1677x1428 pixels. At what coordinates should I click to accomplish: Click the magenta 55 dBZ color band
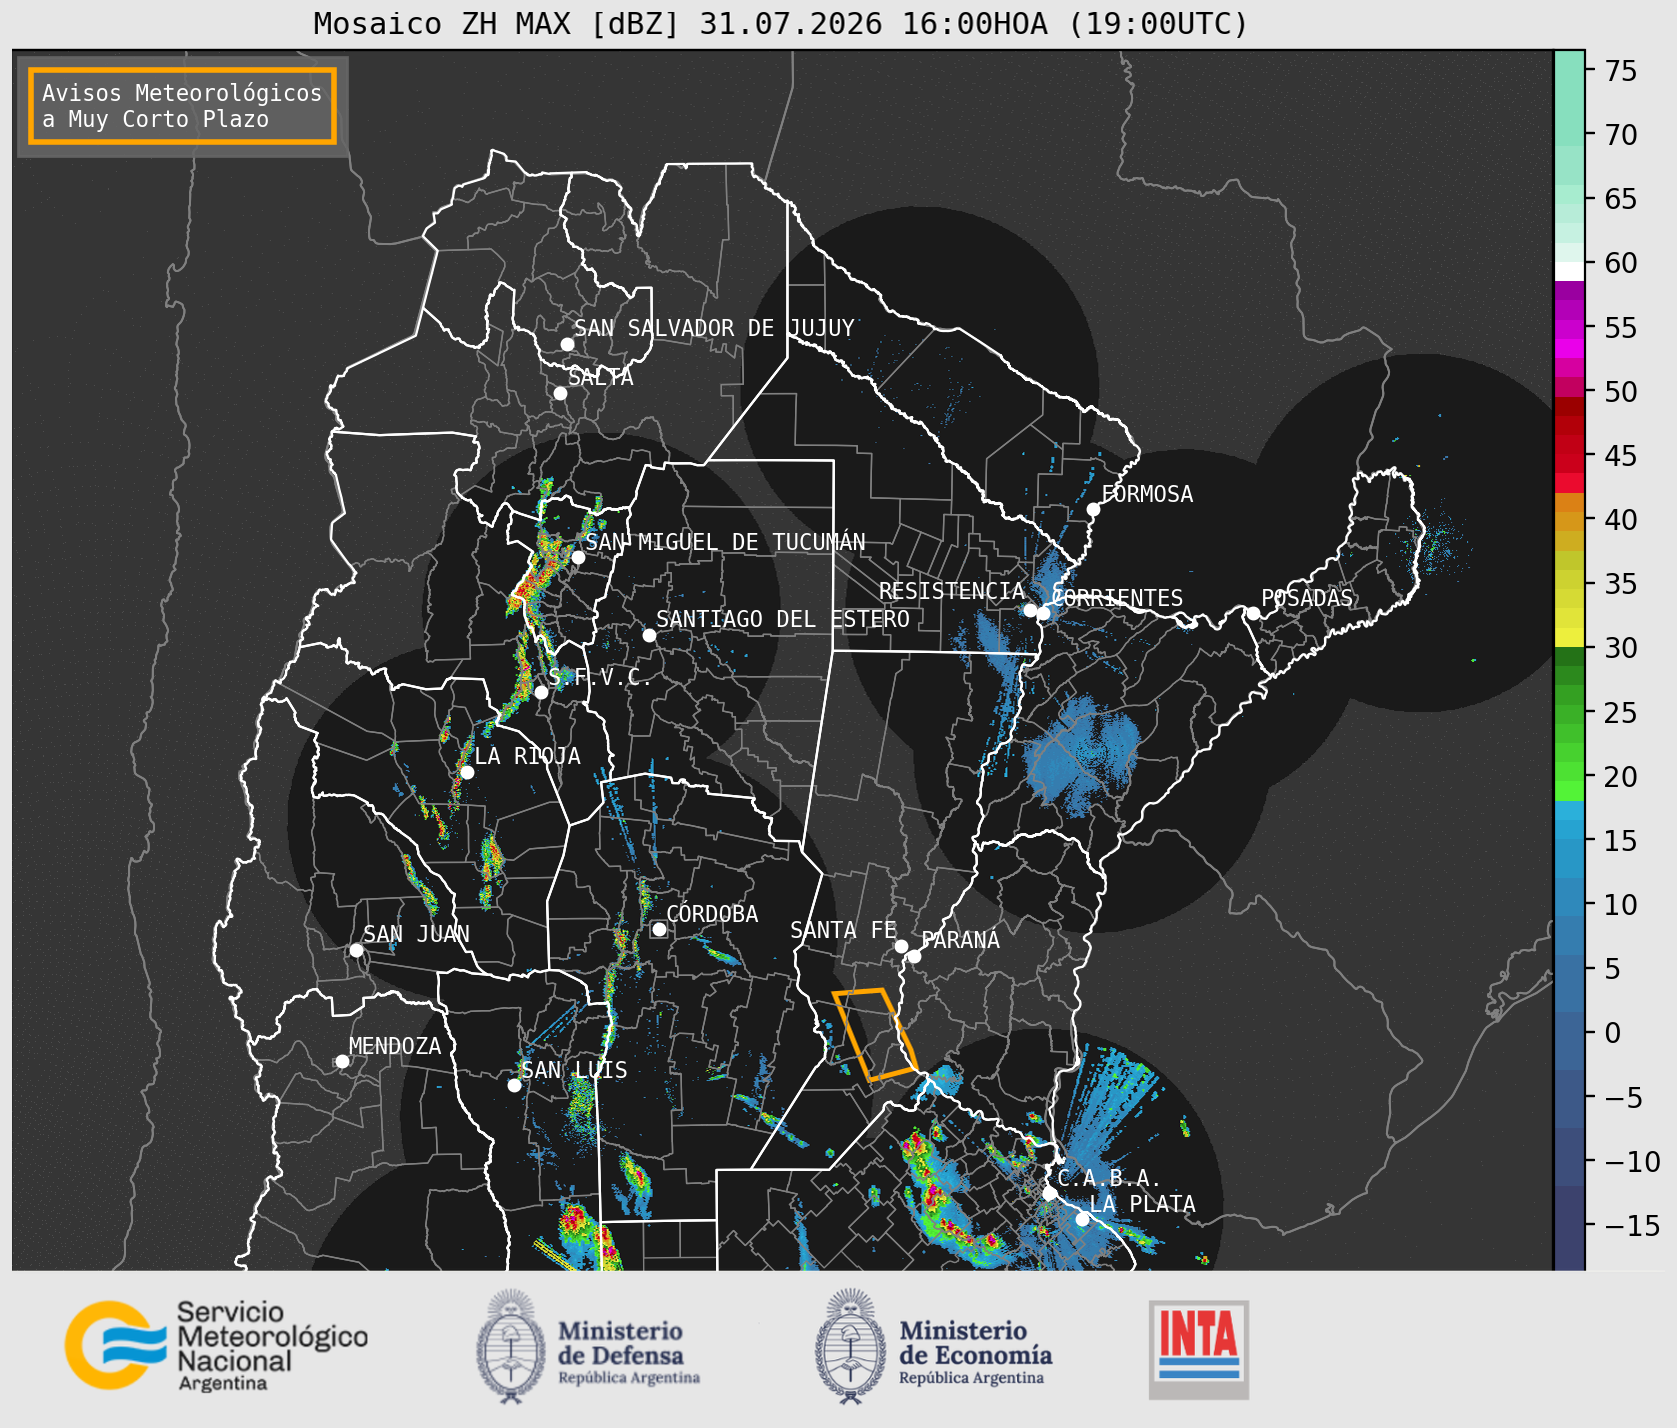pos(1569,329)
